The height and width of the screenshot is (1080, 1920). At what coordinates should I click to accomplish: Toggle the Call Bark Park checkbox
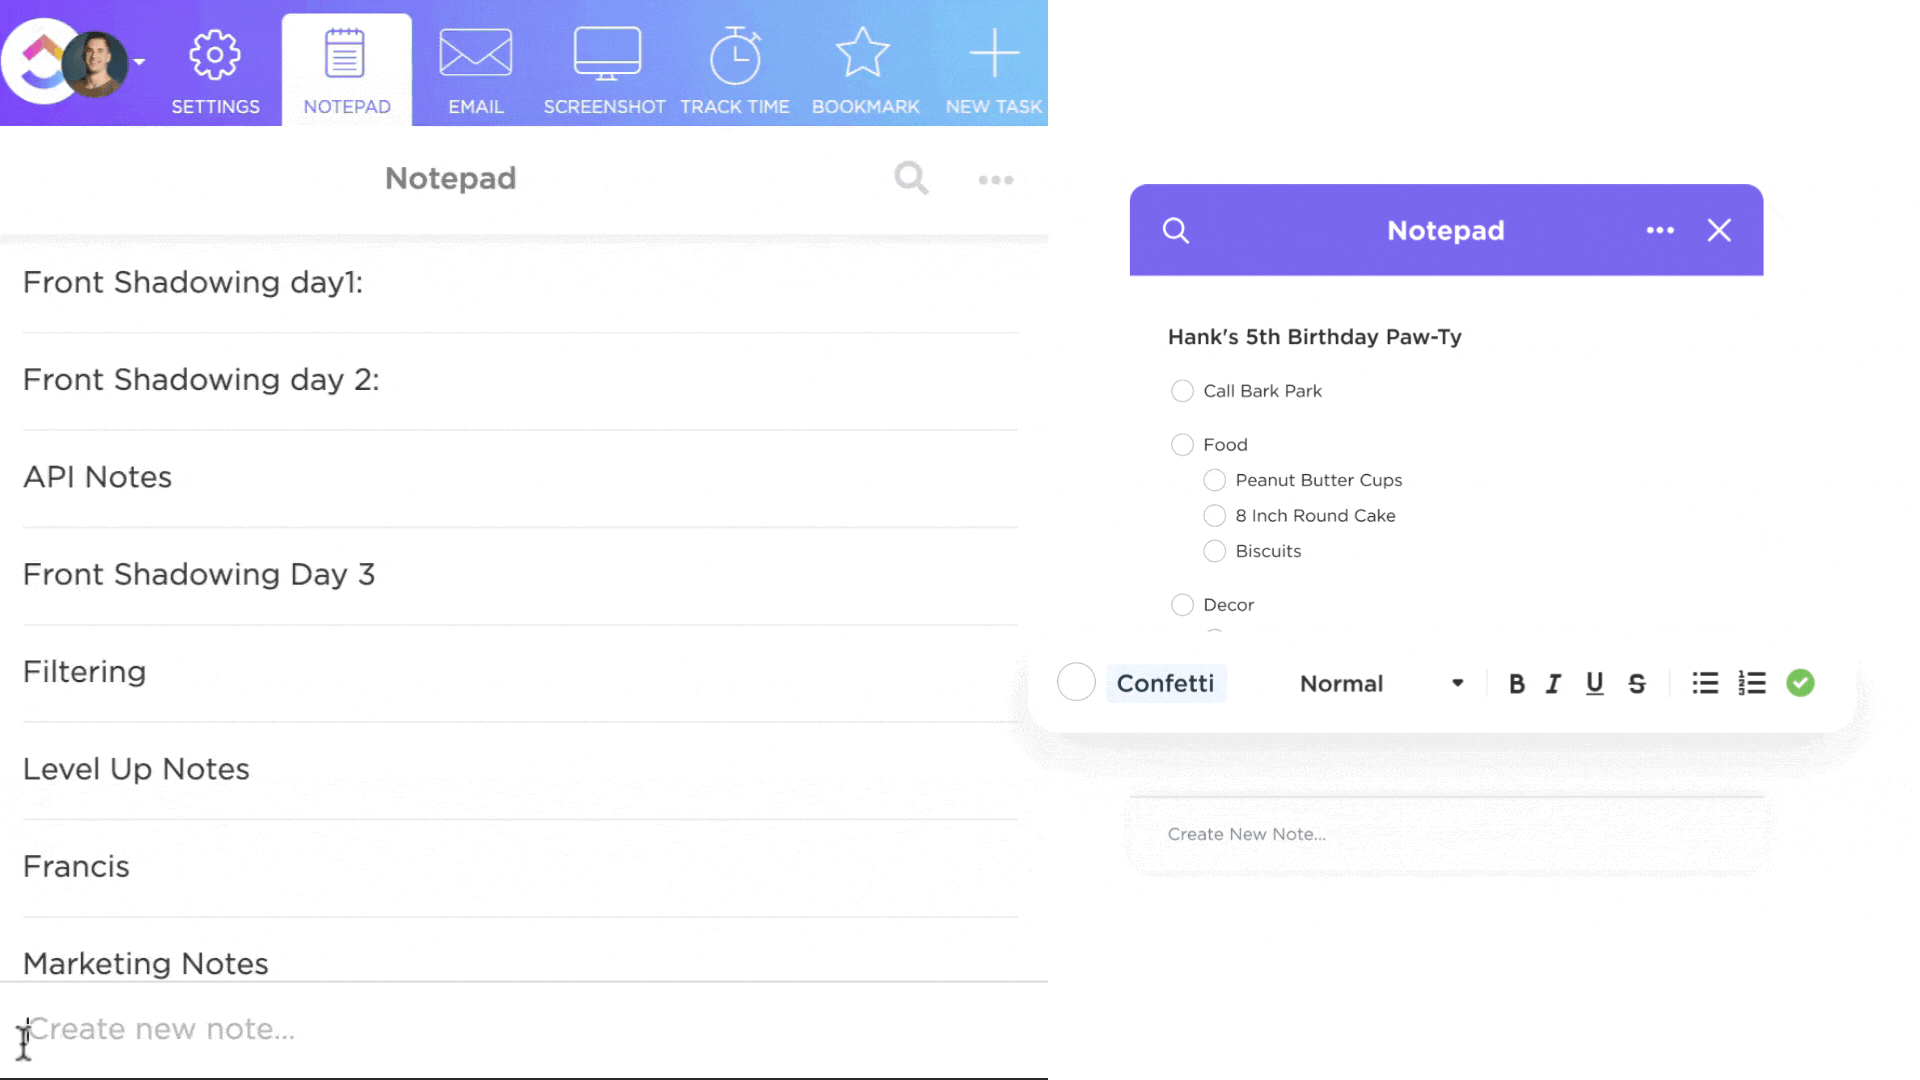coord(1180,389)
